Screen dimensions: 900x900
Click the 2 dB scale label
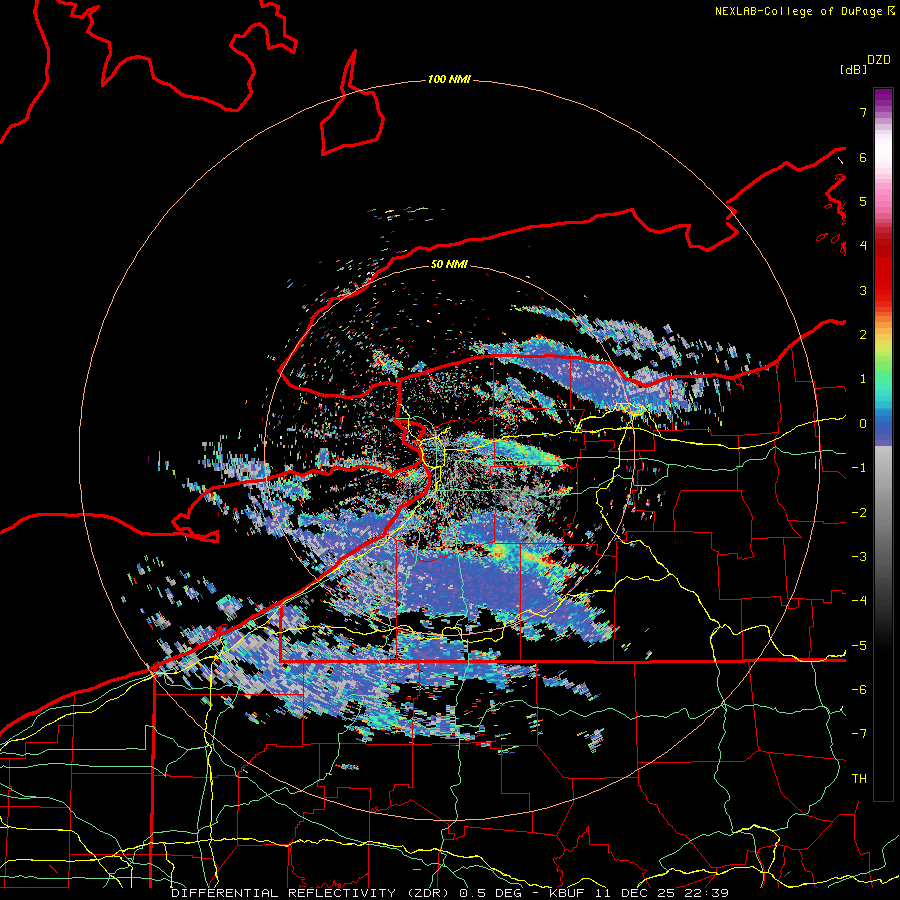click(863, 335)
